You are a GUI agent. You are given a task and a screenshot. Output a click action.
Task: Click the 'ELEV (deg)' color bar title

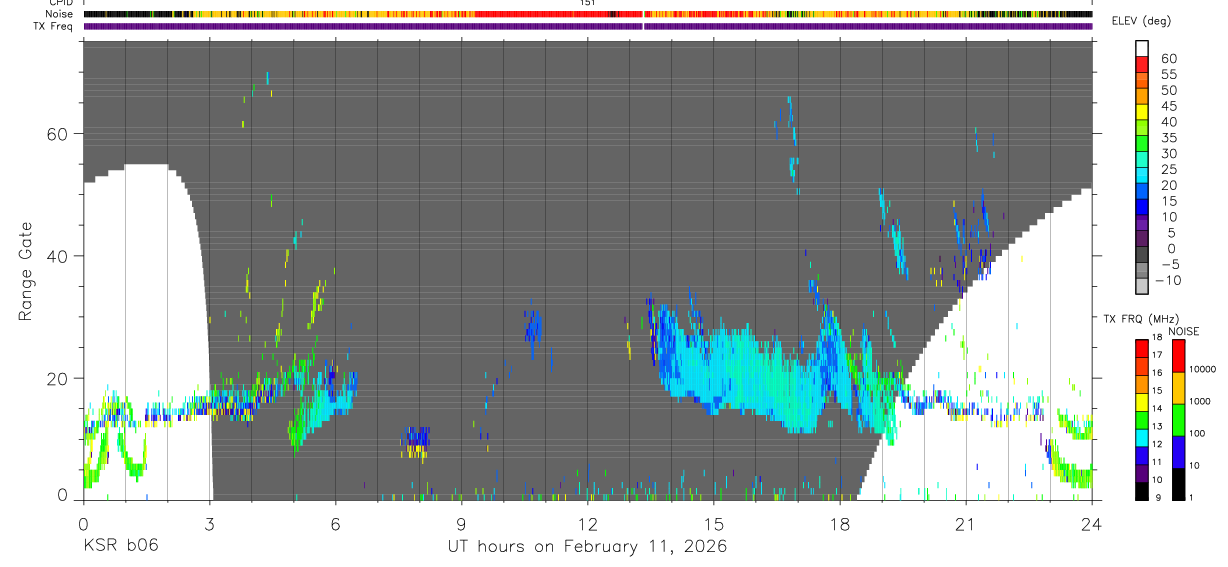(1141, 21)
